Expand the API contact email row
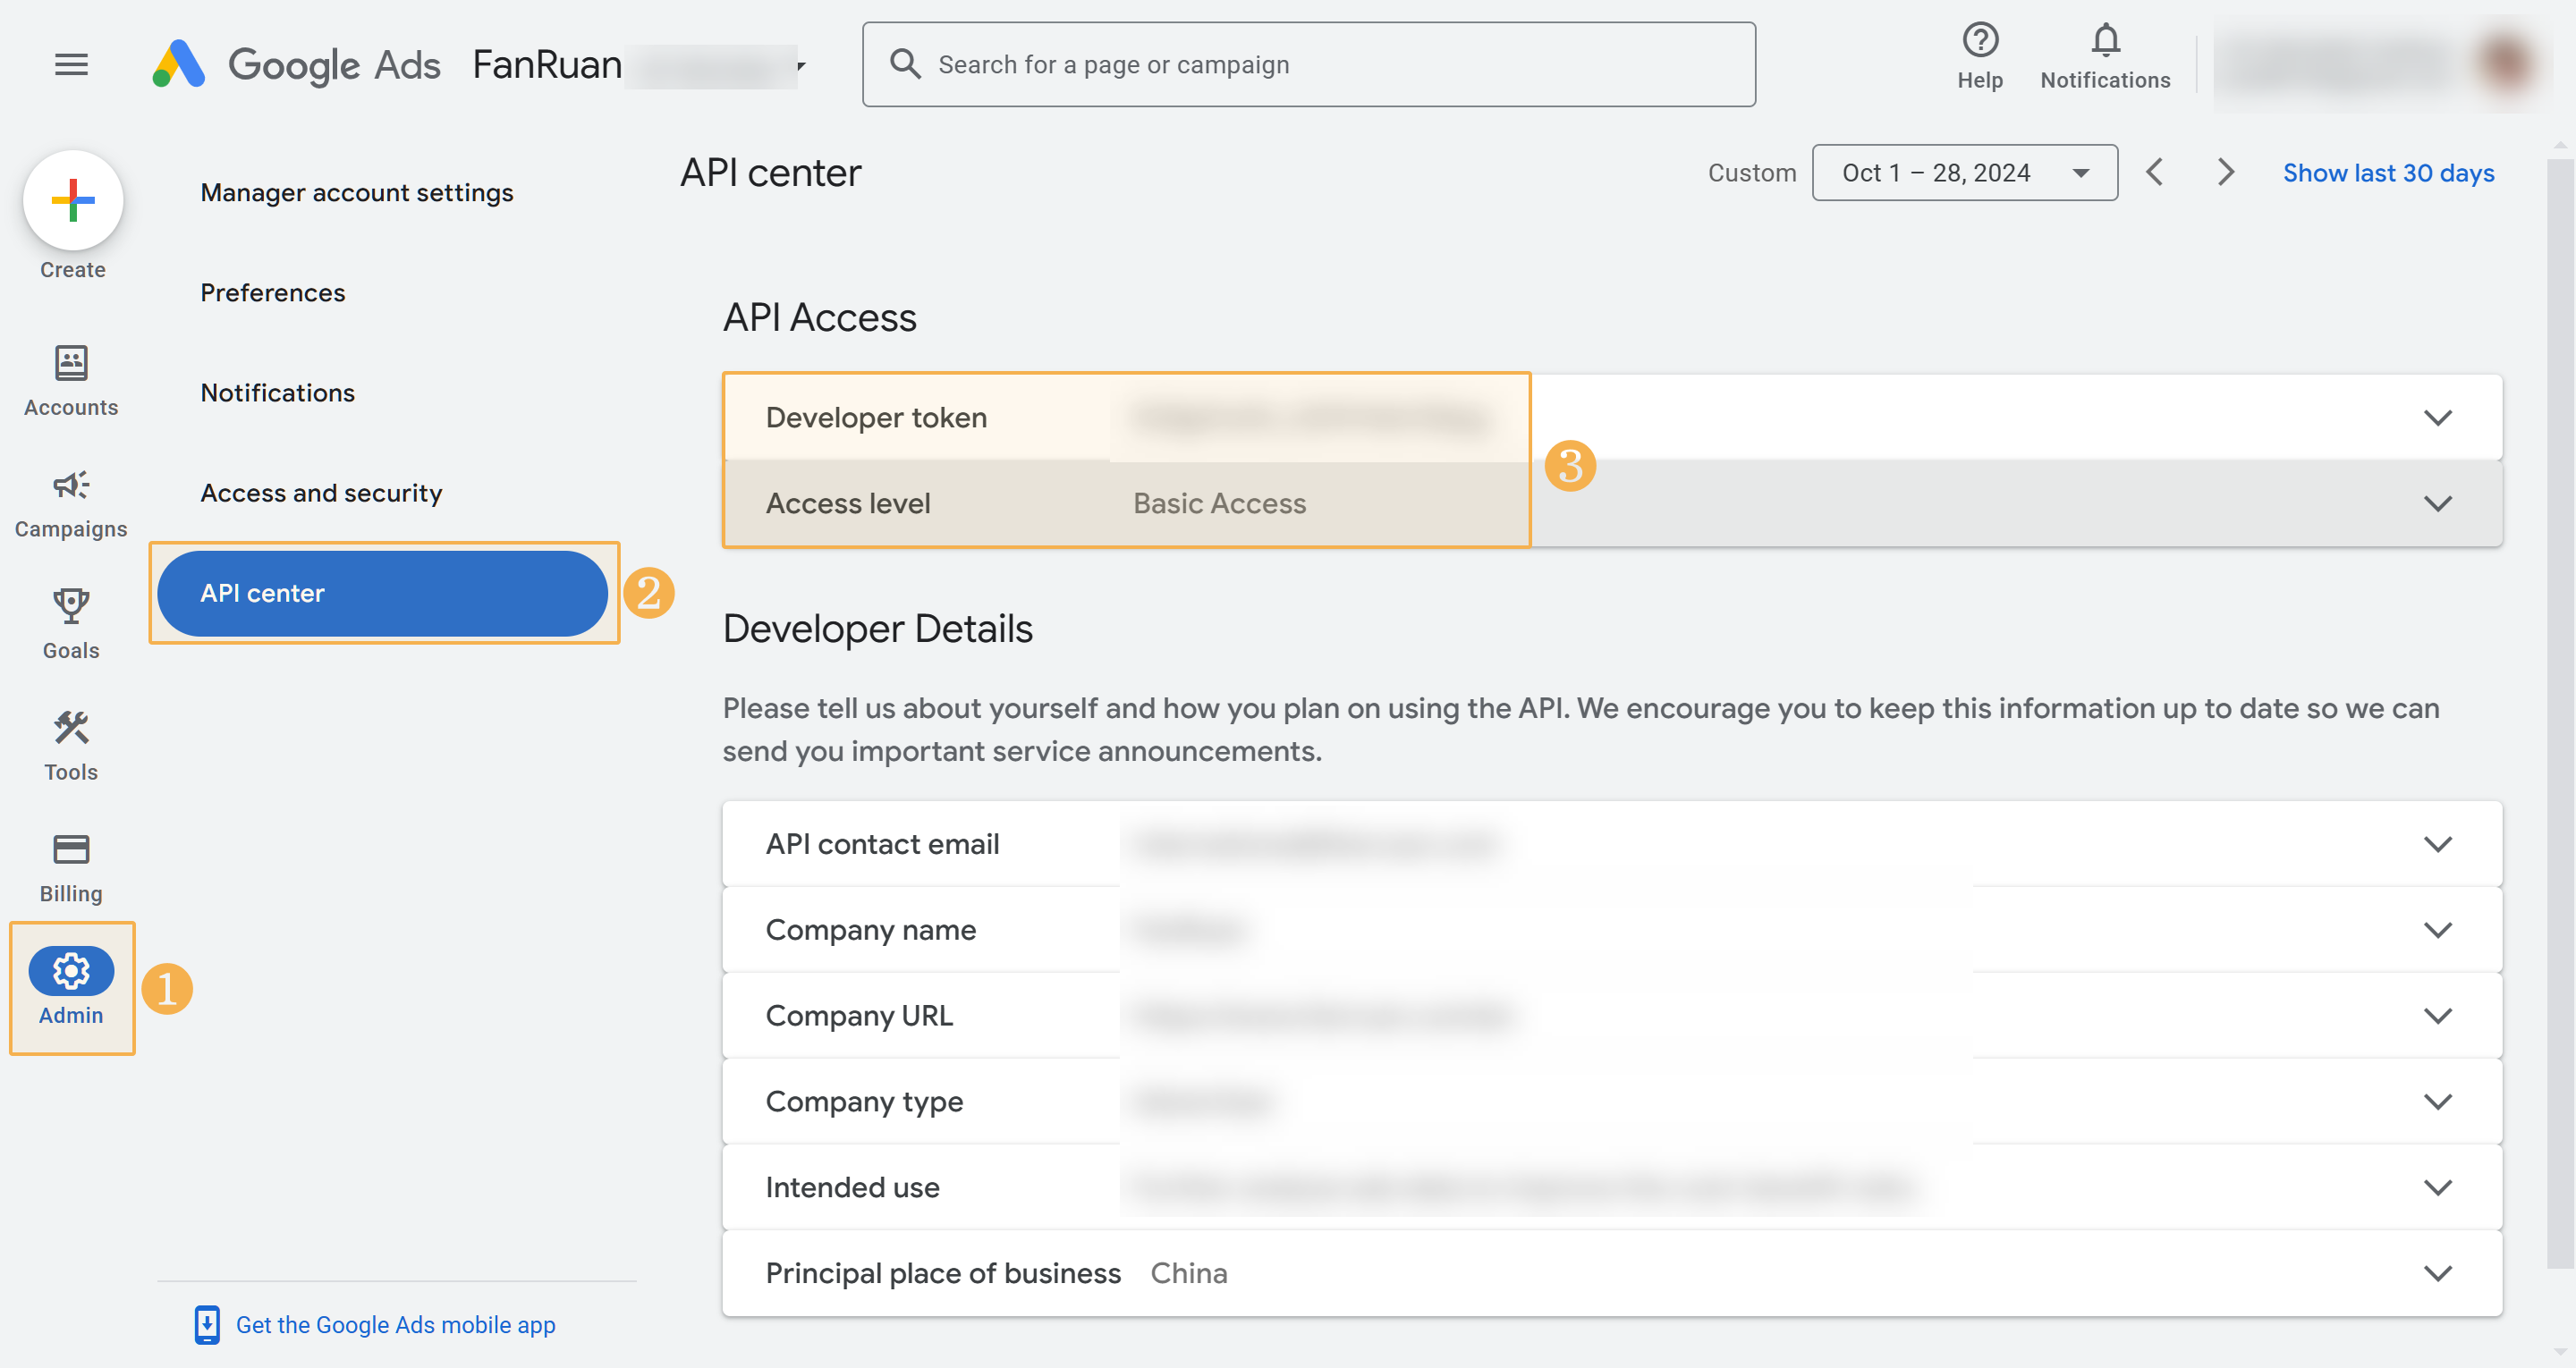The image size is (2576, 1368). tap(2437, 845)
